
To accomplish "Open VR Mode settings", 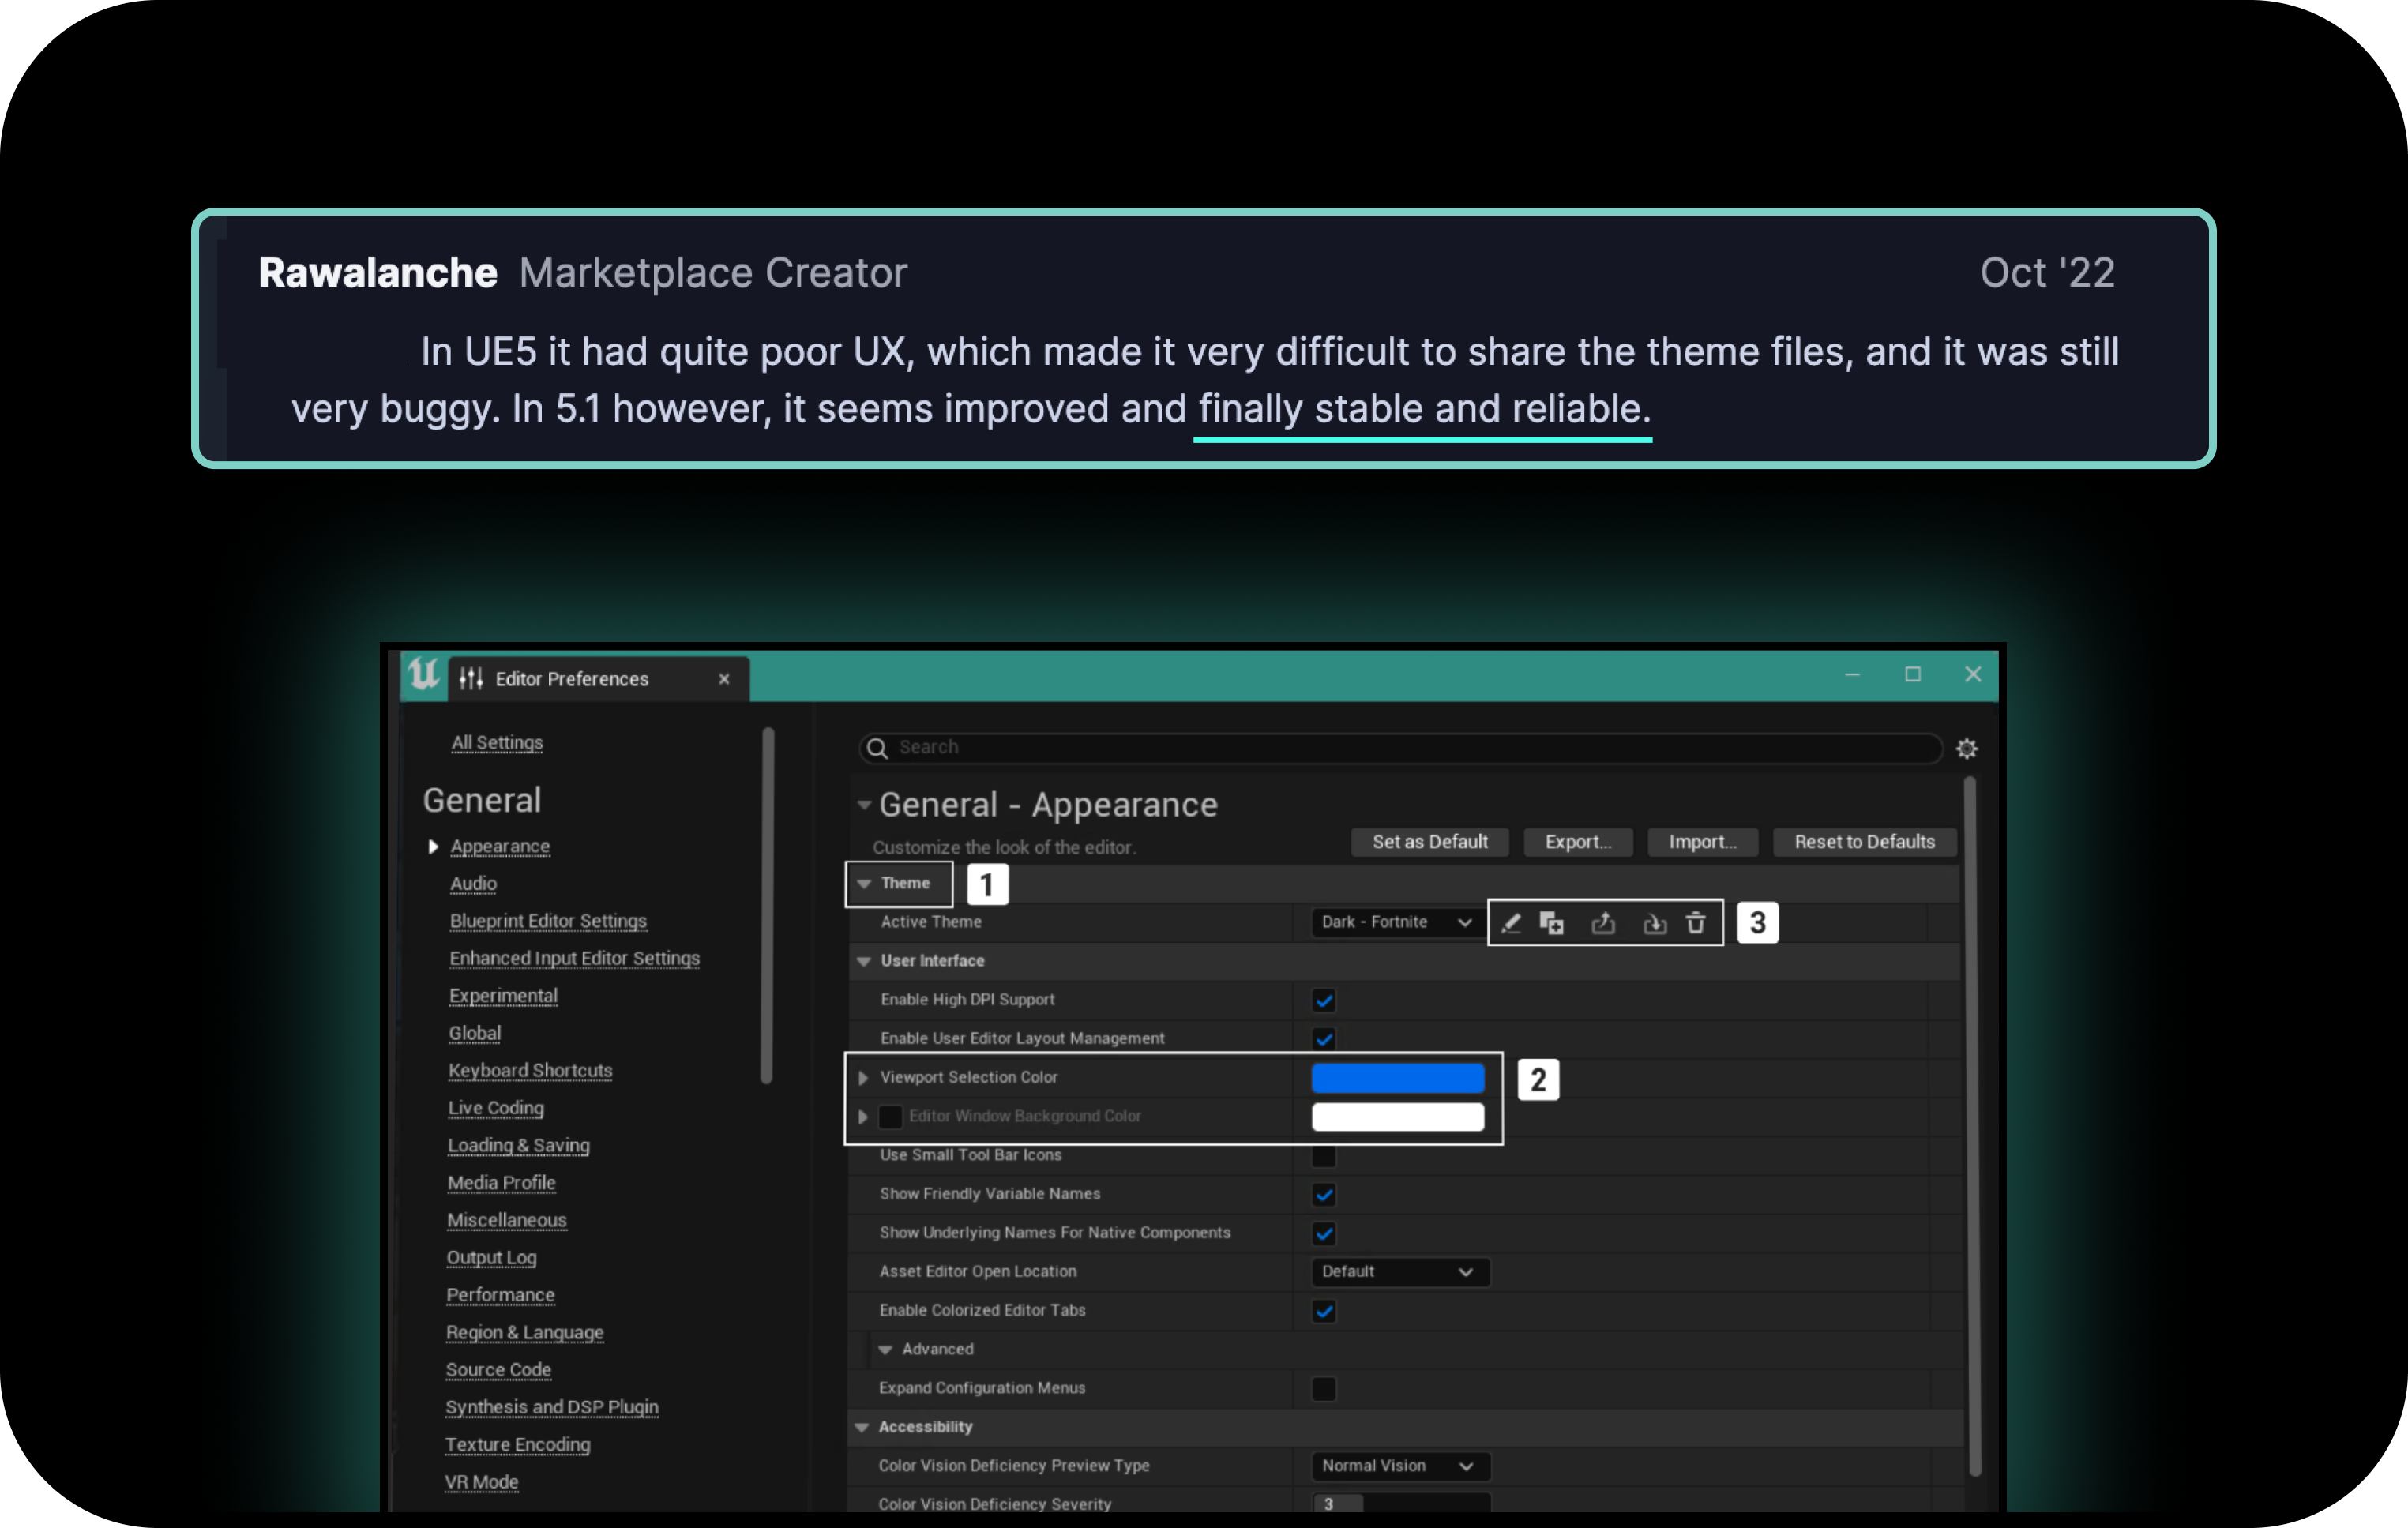I will (481, 1482).
